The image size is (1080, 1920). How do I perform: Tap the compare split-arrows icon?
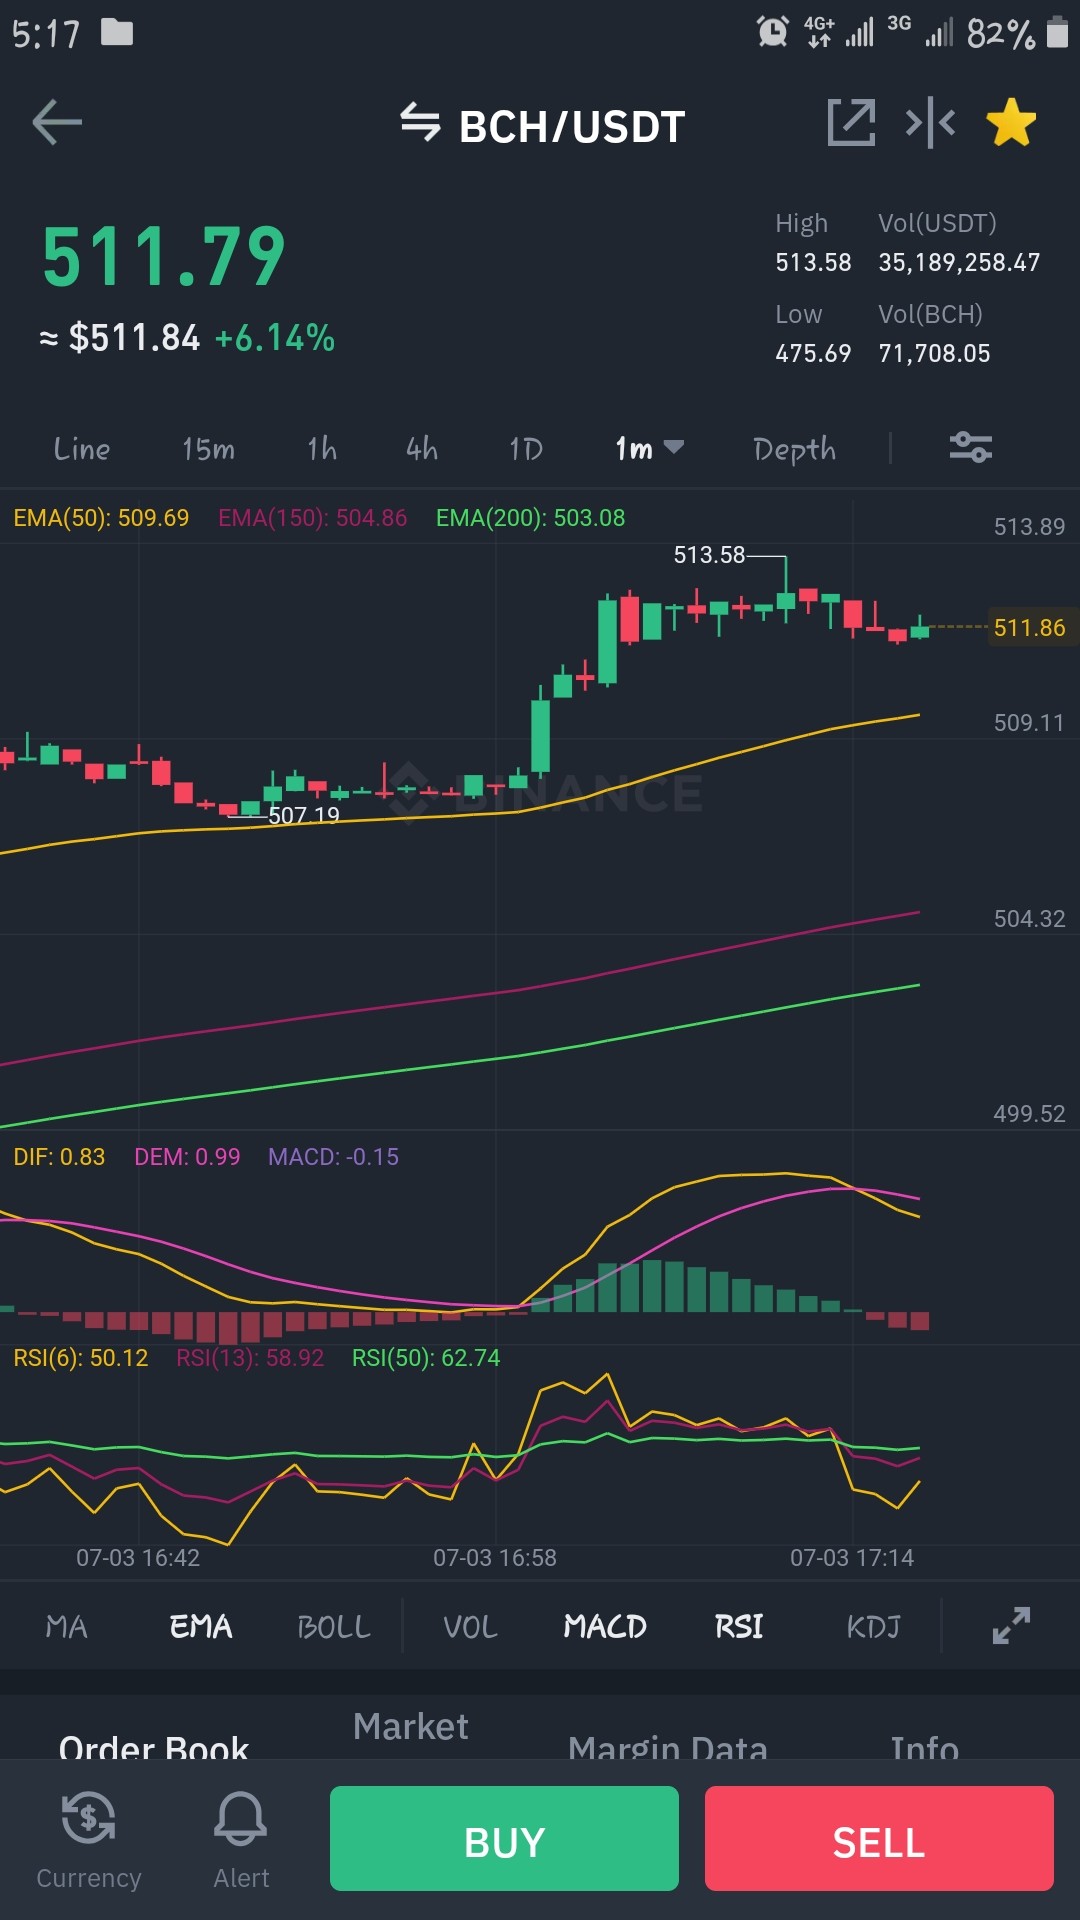click(930, 123)
